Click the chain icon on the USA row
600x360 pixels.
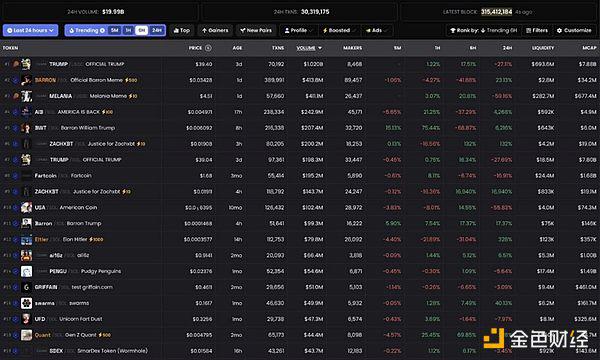(15, 208)
